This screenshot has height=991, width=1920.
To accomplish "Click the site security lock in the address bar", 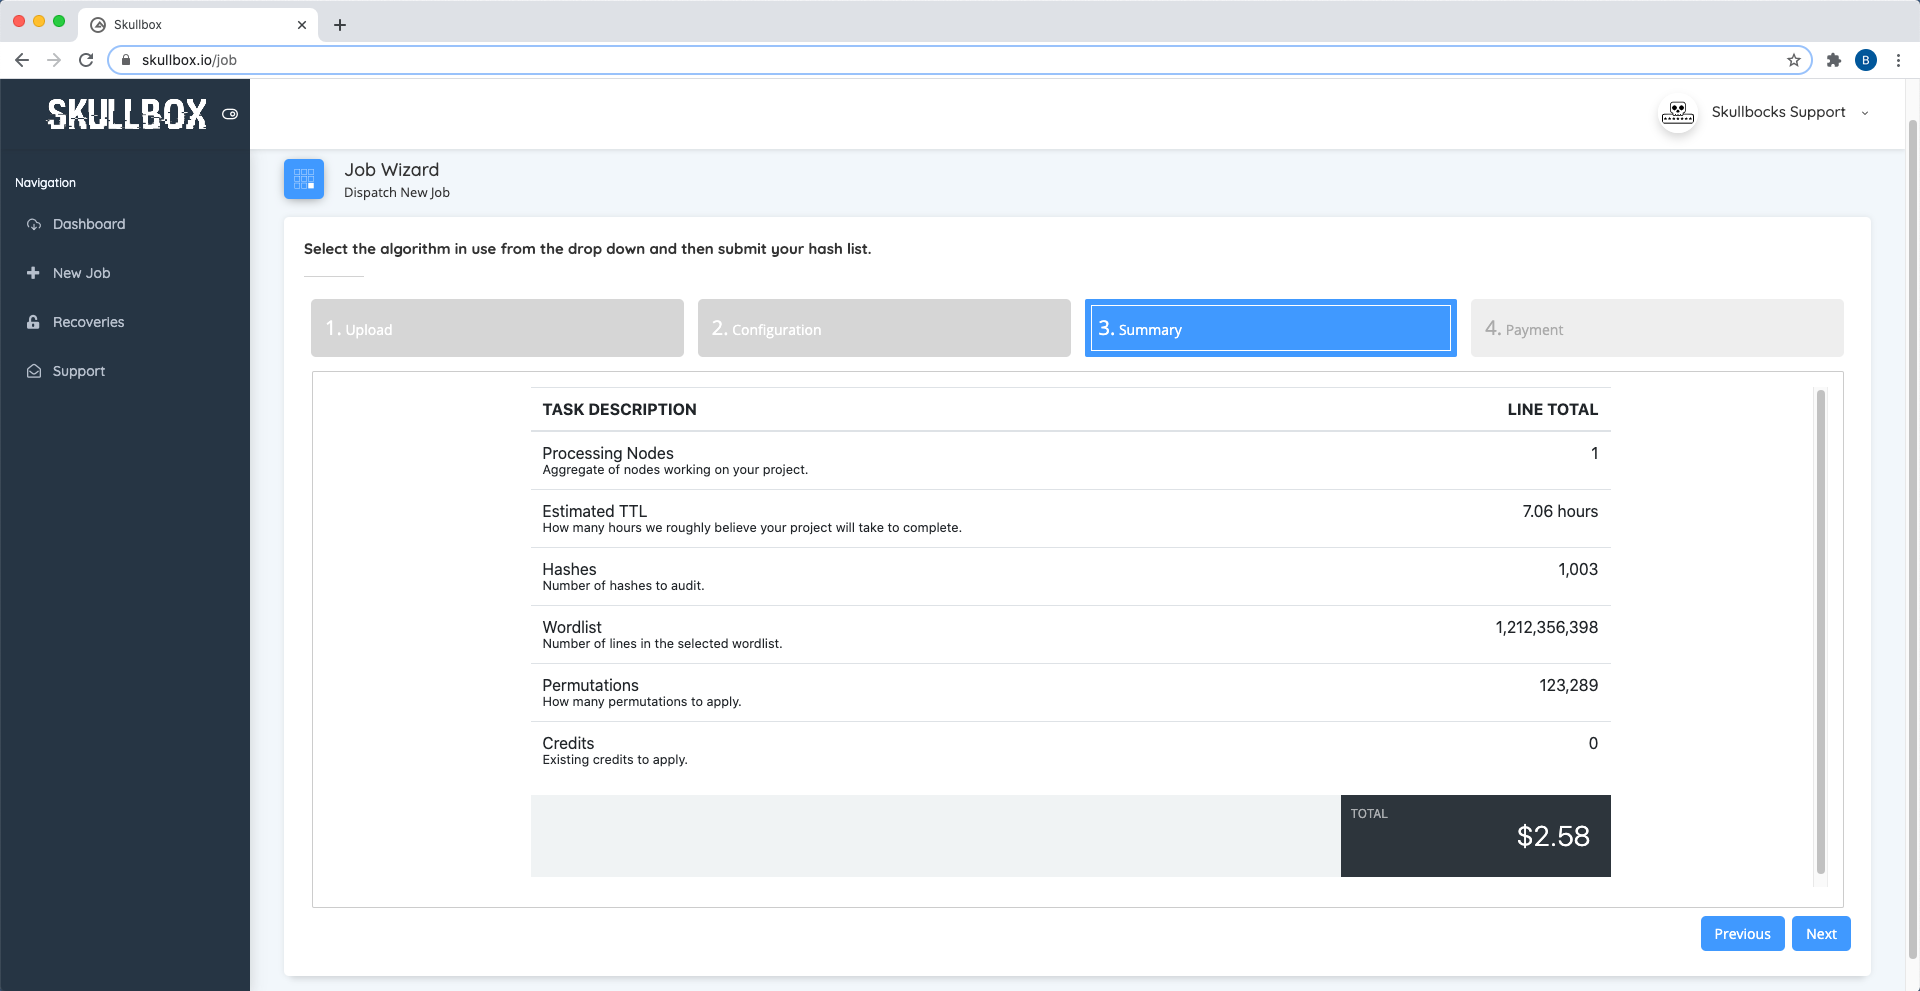I will pyautogui.click(x=126, y=60).
